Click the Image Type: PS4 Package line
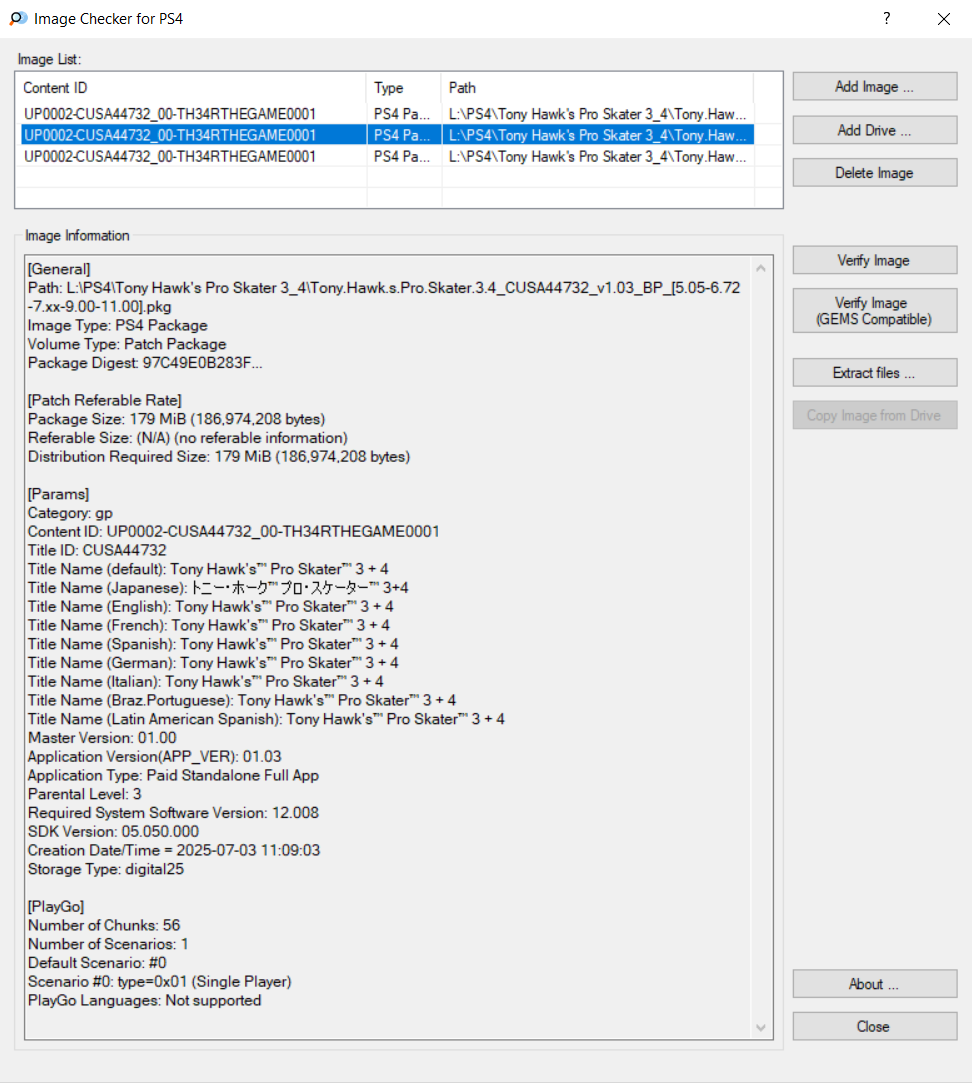This screenshot has width=972, height=1083. coord(117,325)
